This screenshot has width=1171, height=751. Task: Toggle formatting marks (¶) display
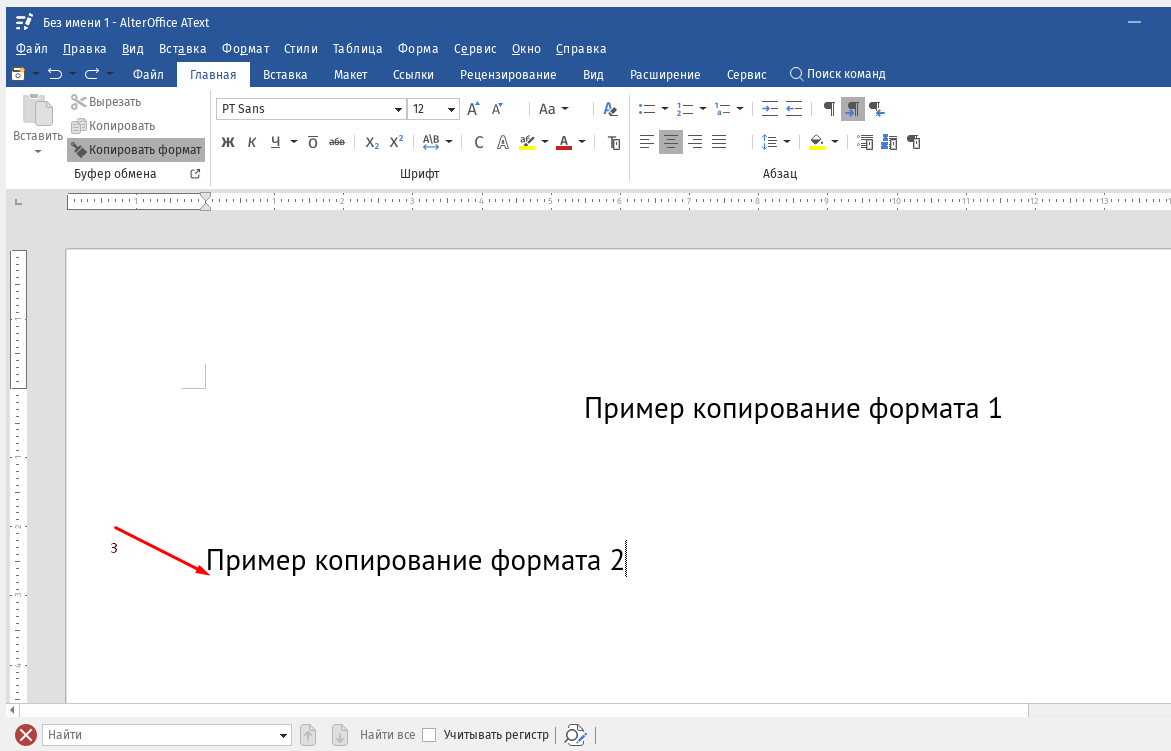coord(829,109)
